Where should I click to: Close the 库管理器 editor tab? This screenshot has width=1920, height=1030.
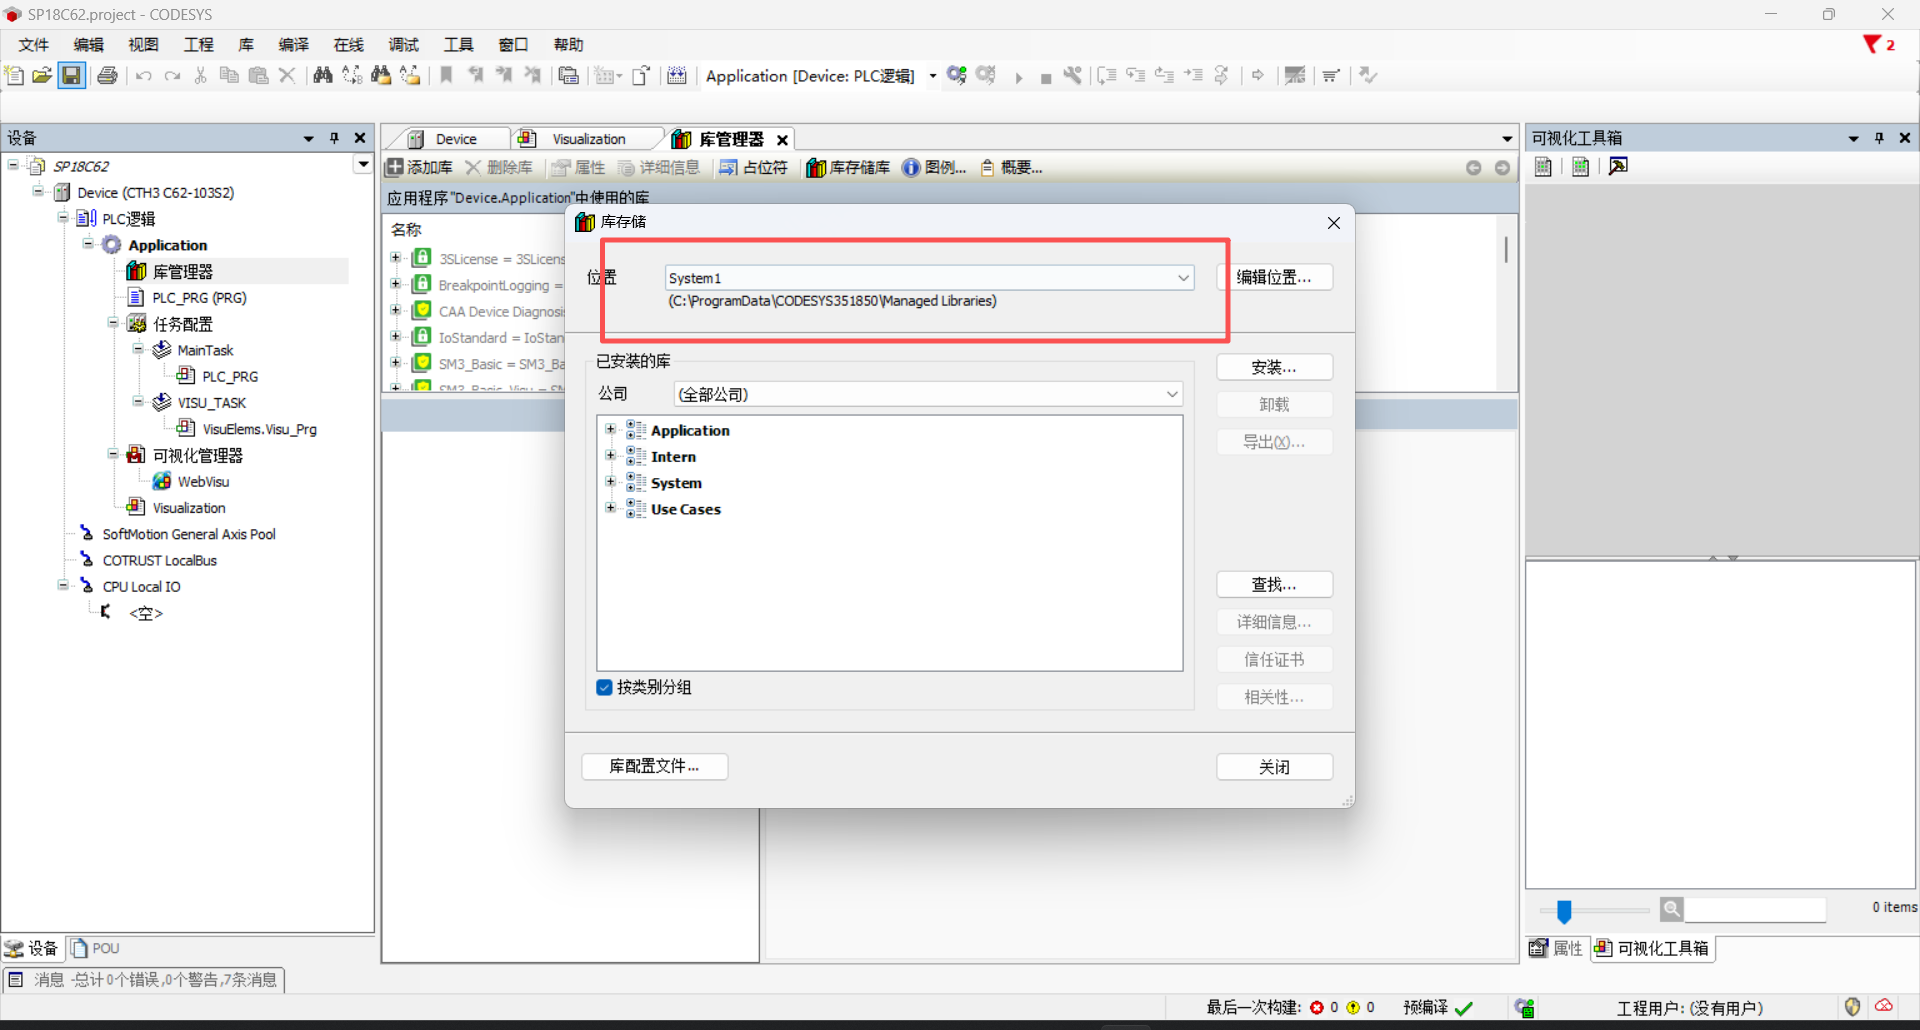(x=782, y=140)
